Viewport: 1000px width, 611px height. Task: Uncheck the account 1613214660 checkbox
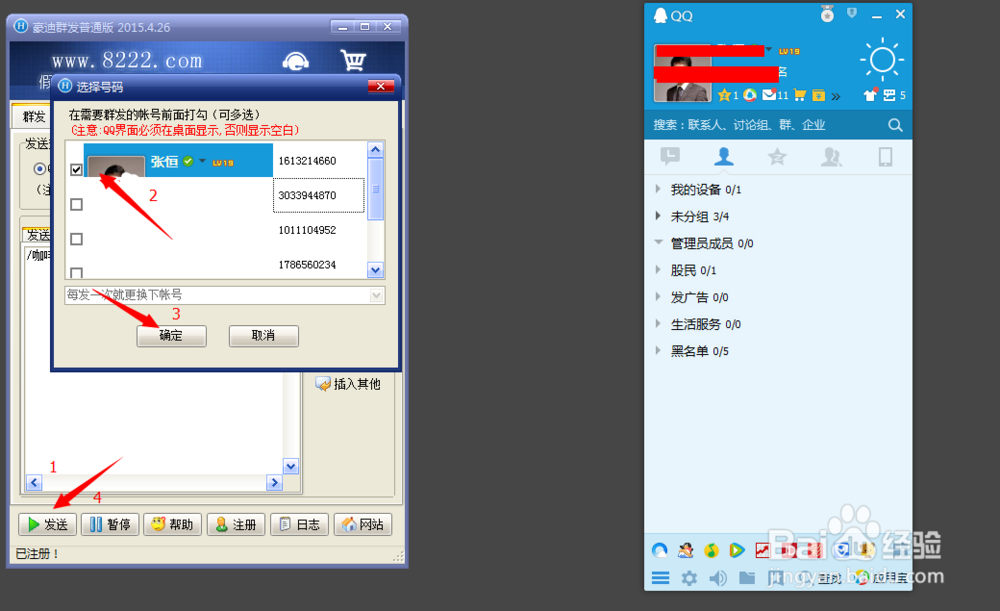click(x=77, y=170)
